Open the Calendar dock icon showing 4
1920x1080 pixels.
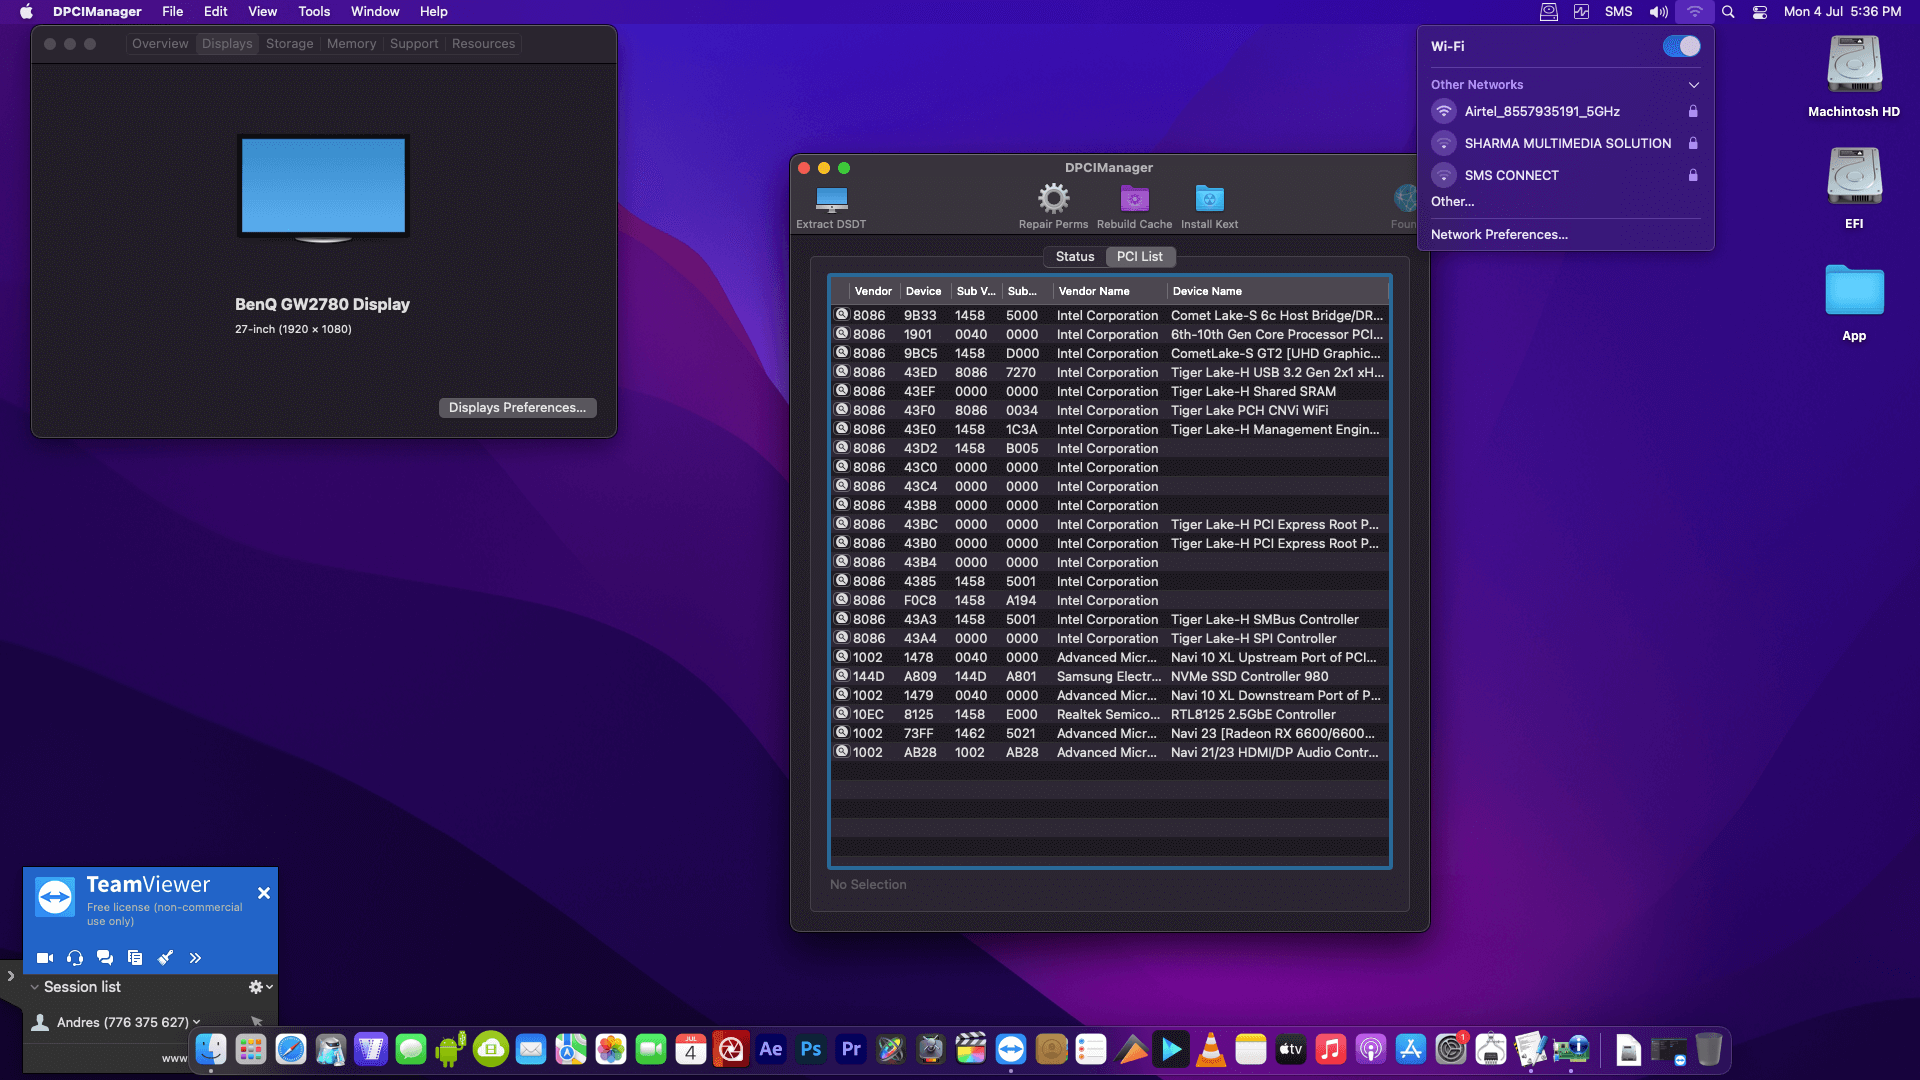691,1049
